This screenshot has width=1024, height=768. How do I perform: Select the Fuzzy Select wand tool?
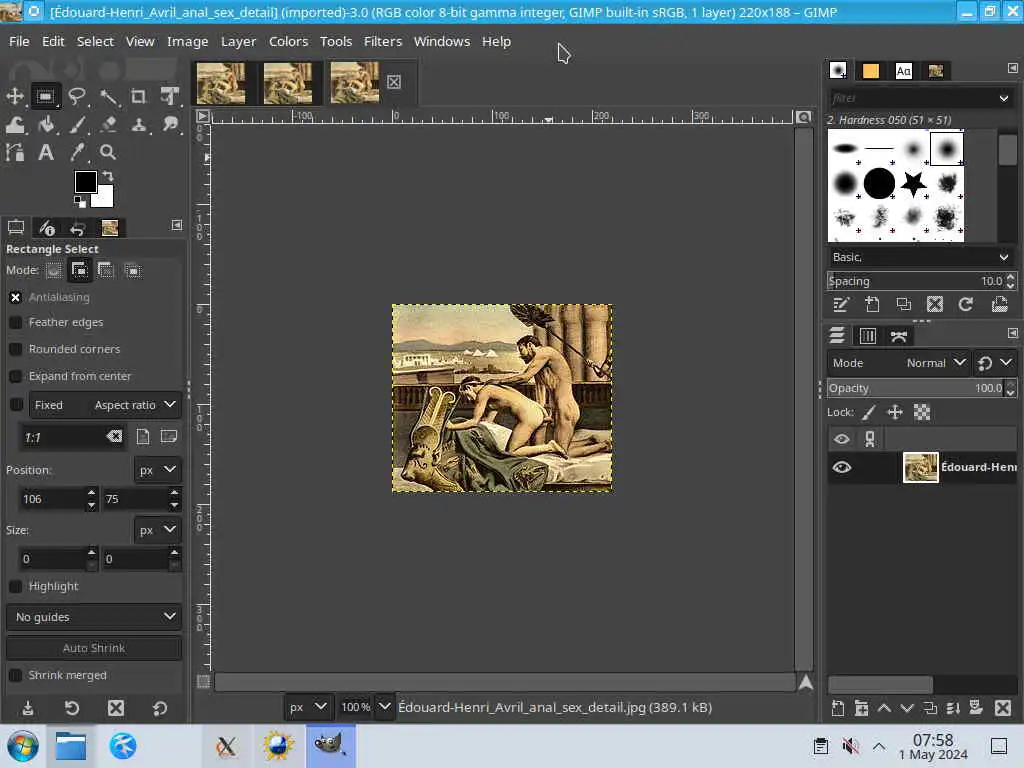pos(108,97)
